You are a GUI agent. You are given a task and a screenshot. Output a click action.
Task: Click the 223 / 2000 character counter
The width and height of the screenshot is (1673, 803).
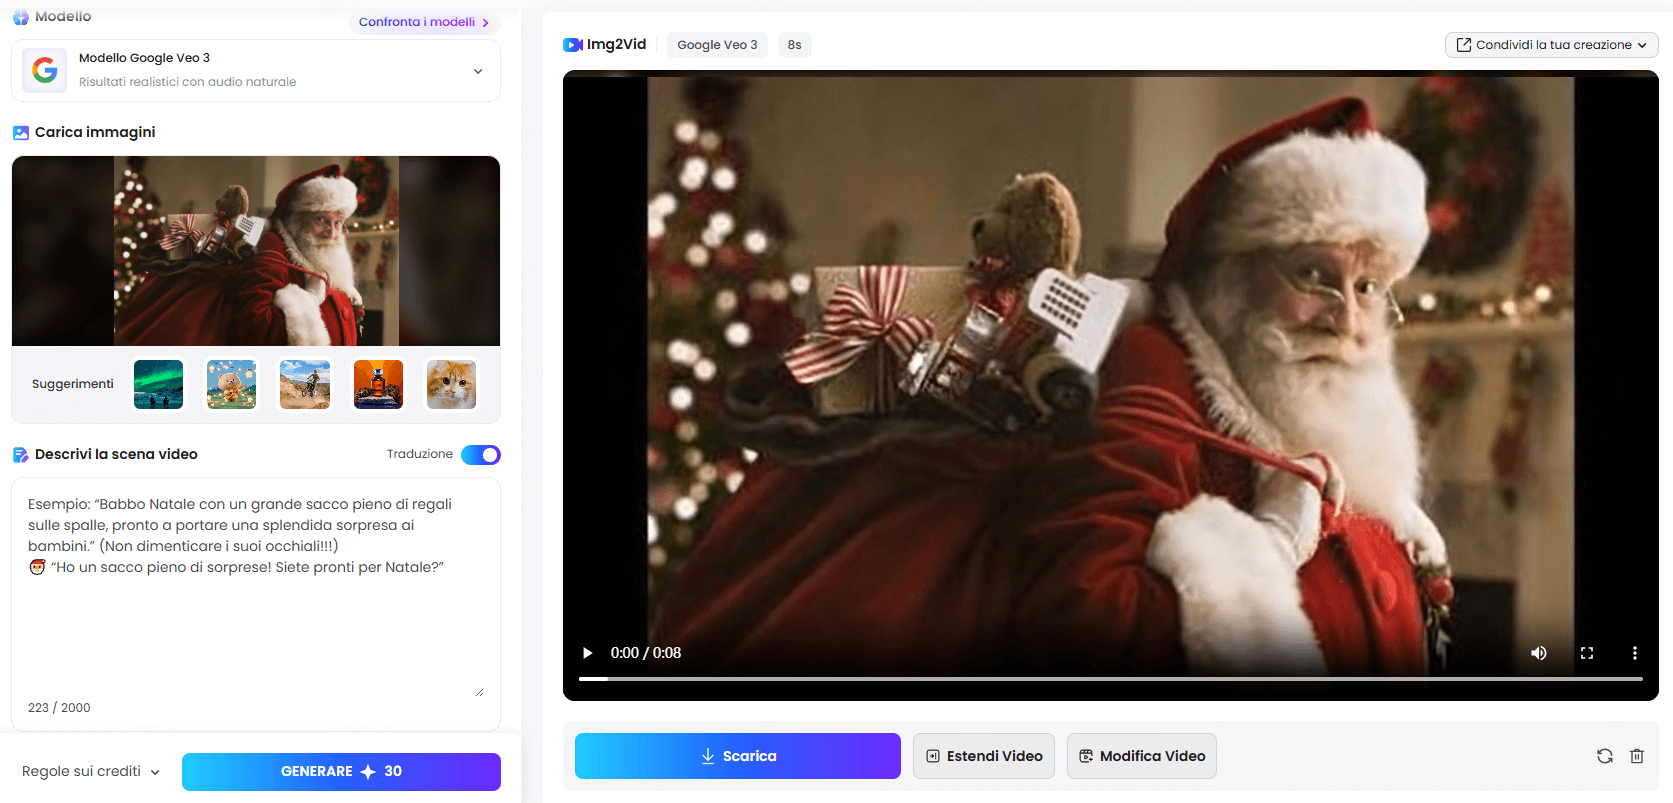click(x=59, y=708)
